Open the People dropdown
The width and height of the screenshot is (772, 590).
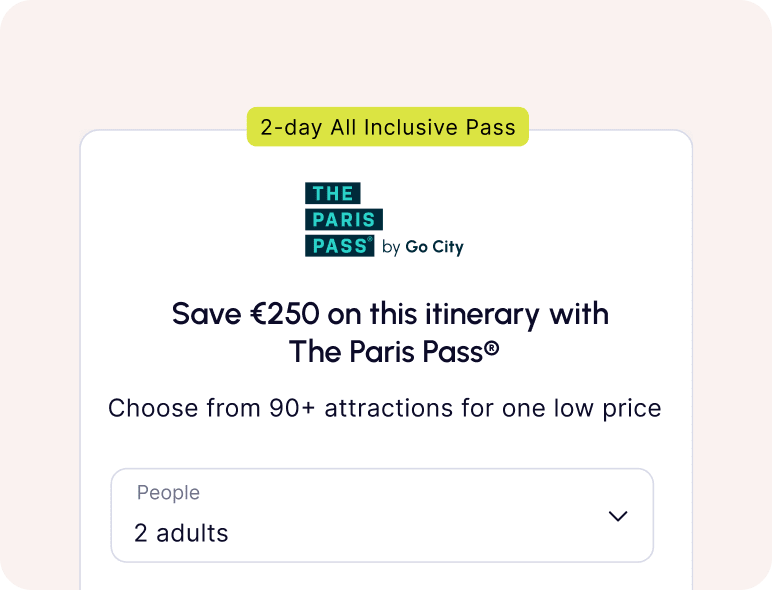click(381, 515)
